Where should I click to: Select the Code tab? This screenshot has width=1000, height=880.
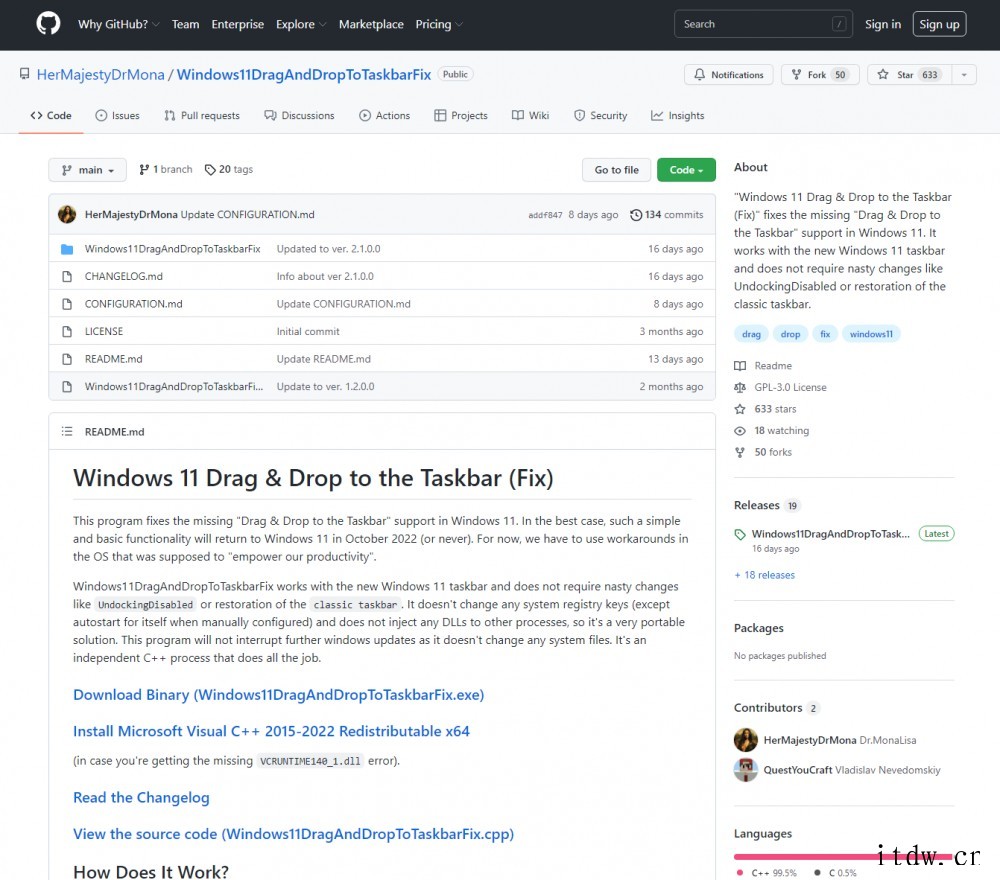coord(51,115)
